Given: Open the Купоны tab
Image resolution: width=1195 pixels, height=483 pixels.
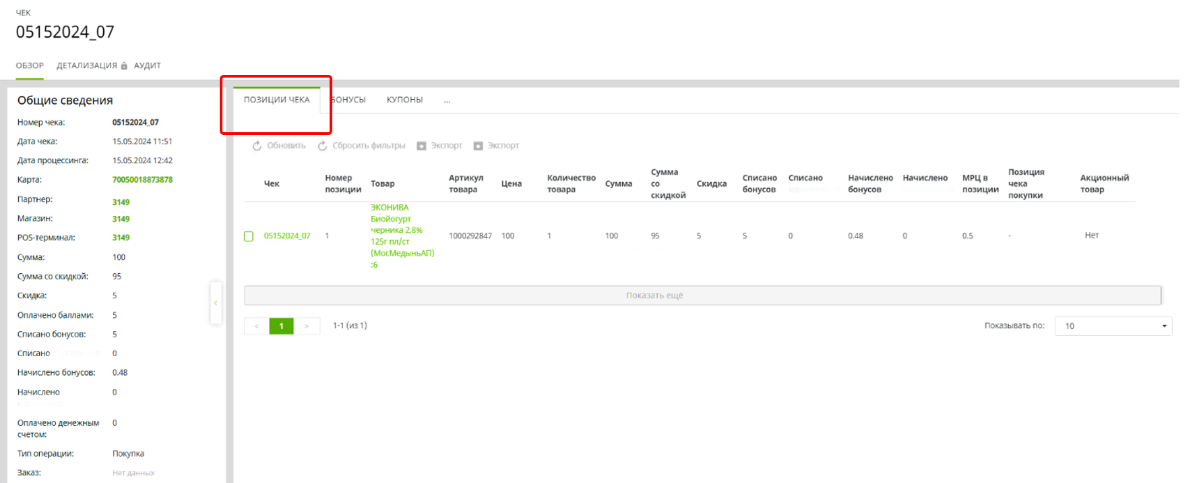Looking at the screenshot, I should [404, 100].
